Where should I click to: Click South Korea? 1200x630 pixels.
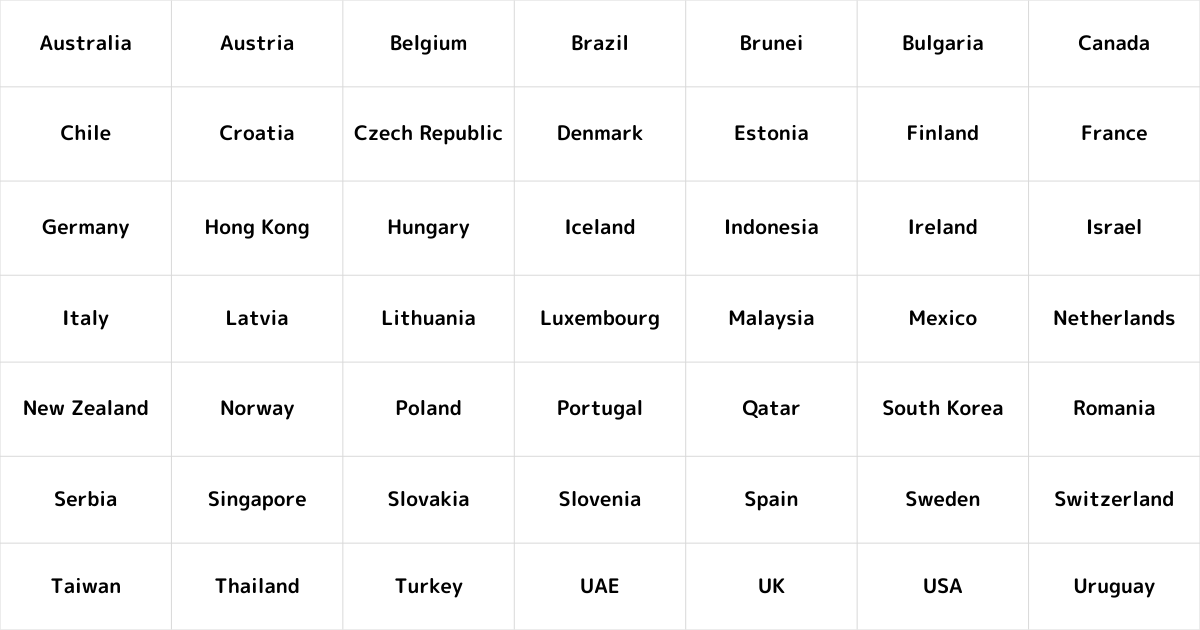[x=943, y=408]
